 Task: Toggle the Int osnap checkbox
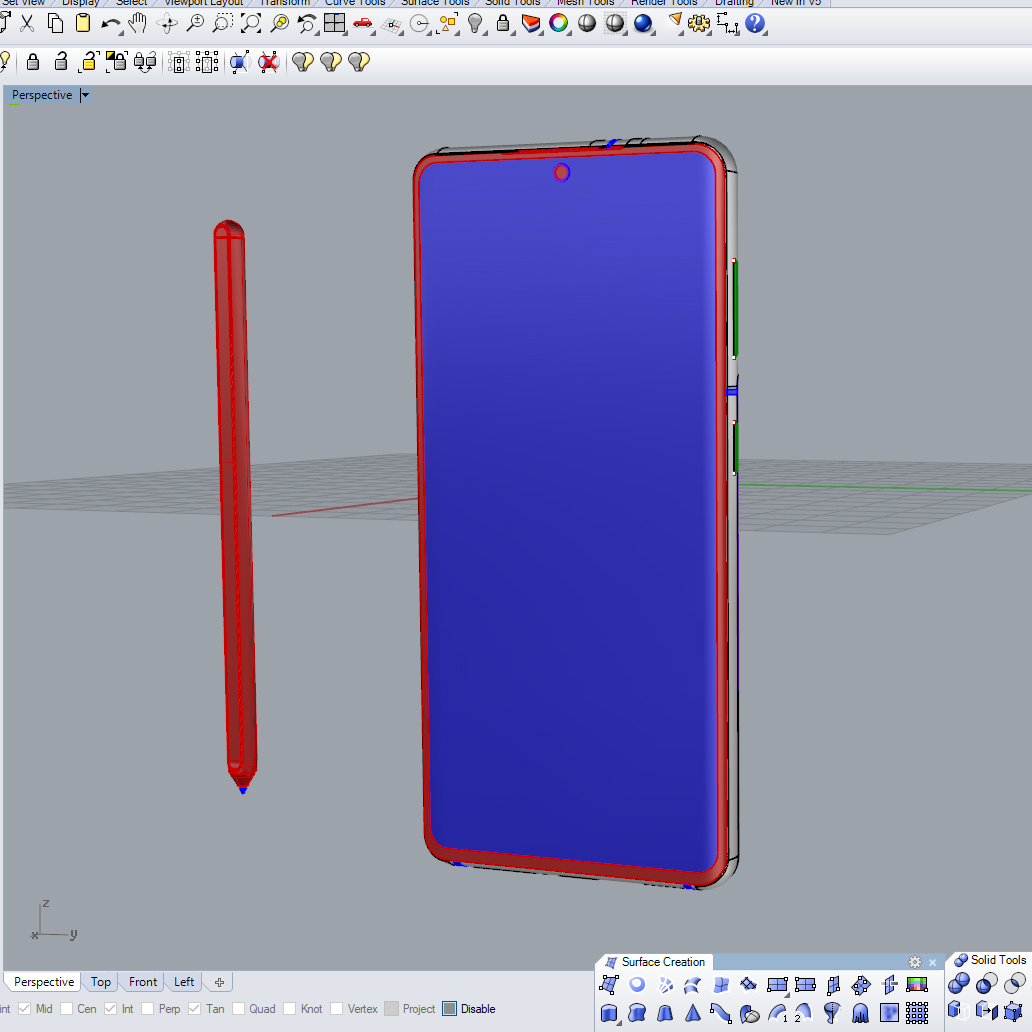coord(110,1009)
